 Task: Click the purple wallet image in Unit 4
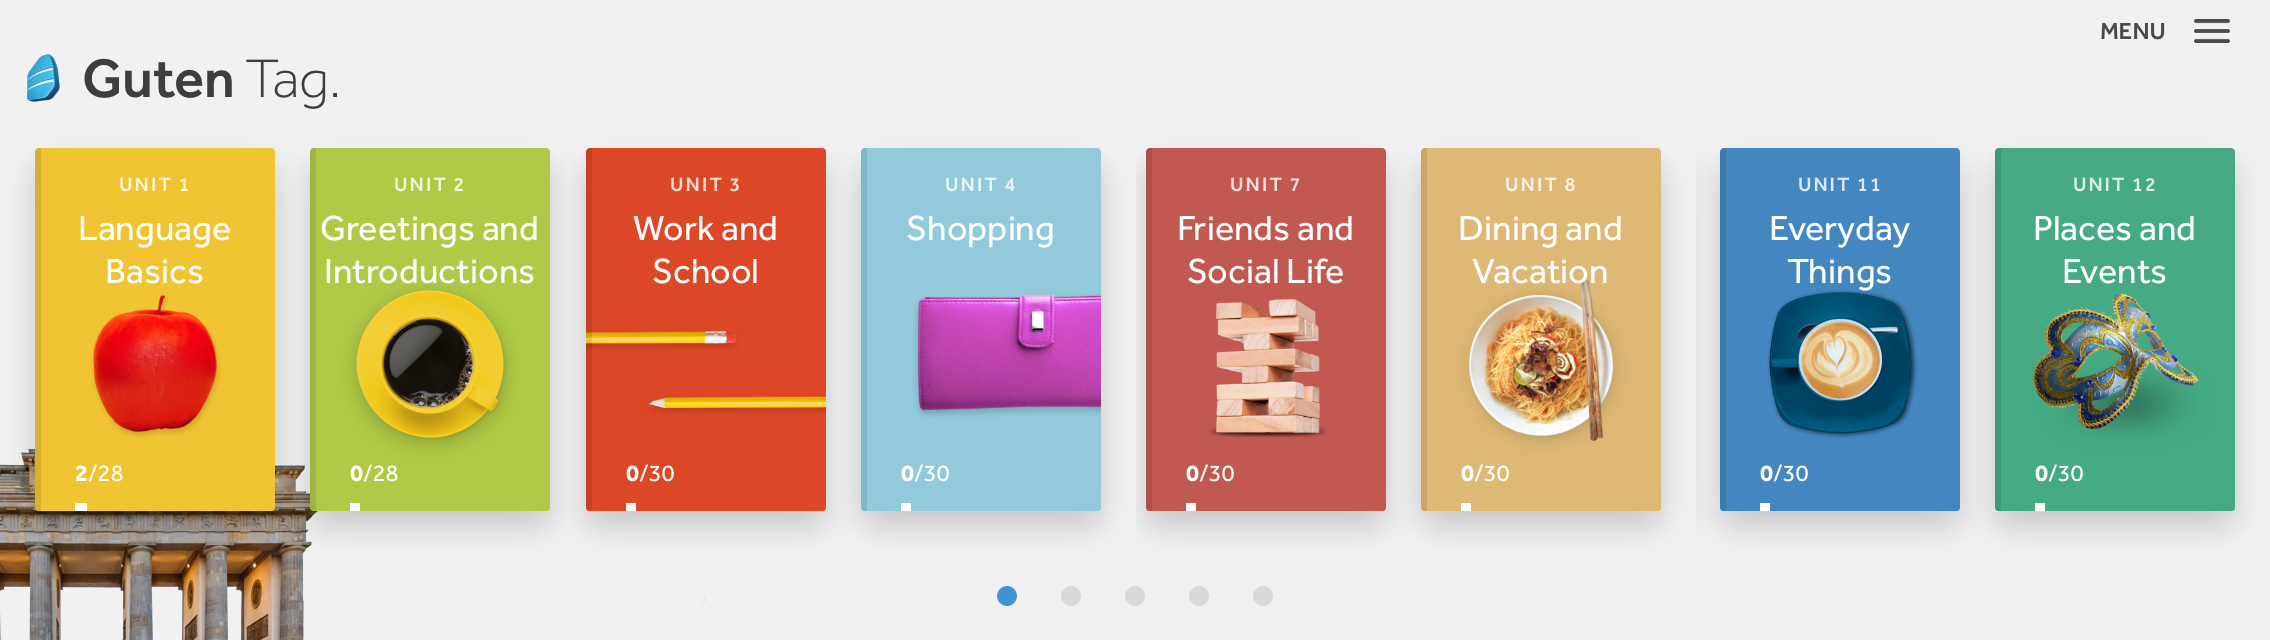[x=1009, y=352]
